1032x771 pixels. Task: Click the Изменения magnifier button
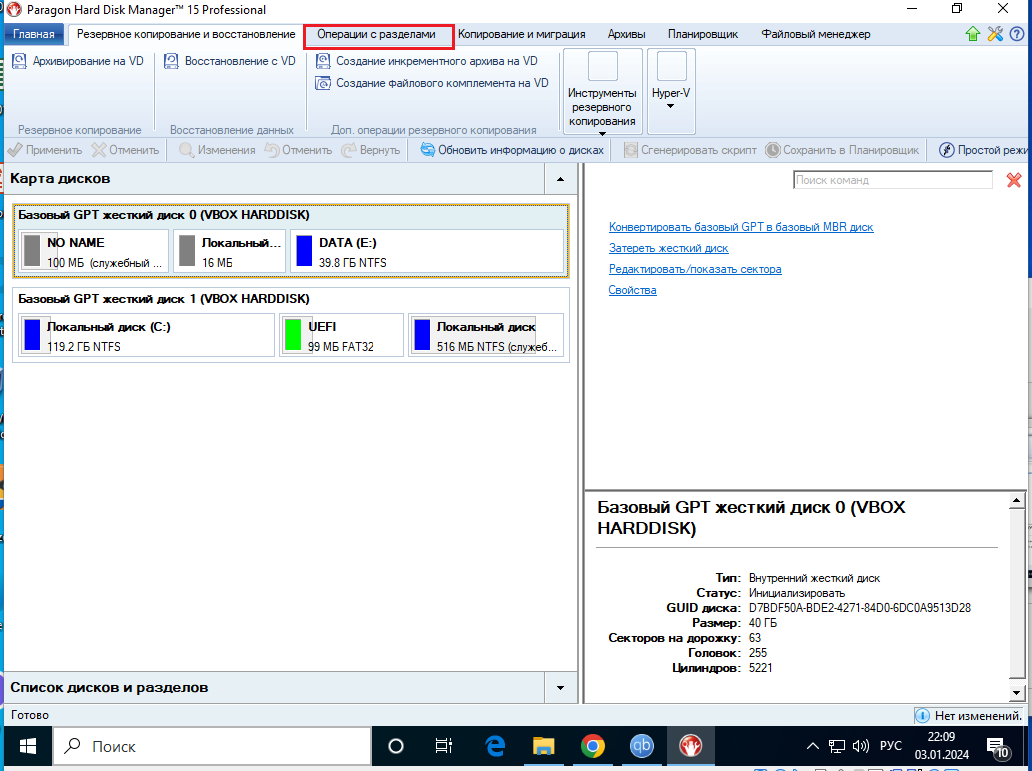[x=217, y=150]
